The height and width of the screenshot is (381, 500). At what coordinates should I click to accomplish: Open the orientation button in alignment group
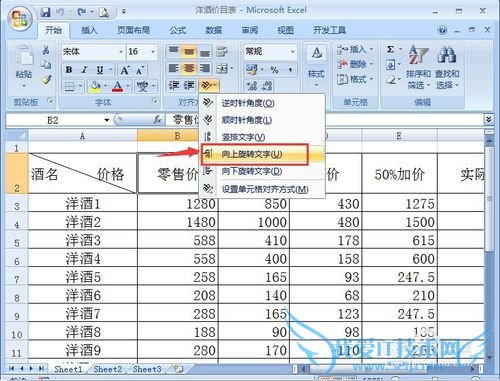click(208, 86)
